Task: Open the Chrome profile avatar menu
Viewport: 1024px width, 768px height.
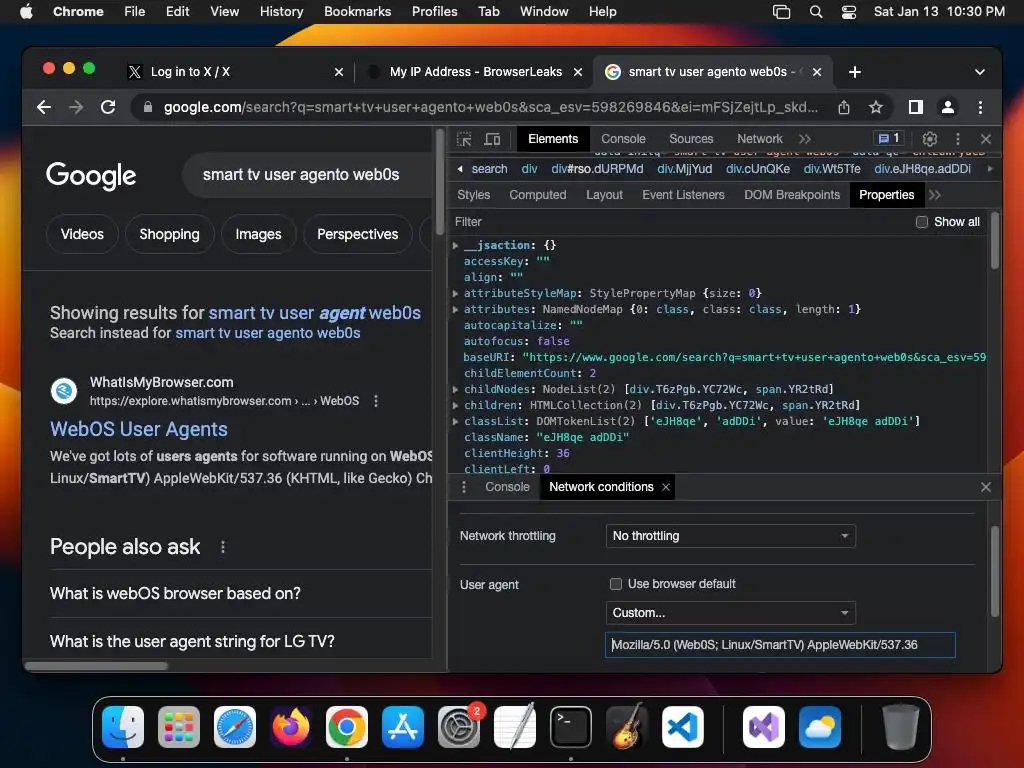Action: (948, 107)
